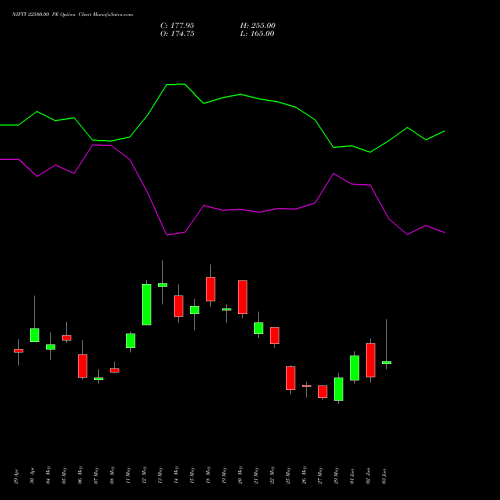Click the "04 May" date axis label
The image size is (500, 500).
(x=48, y=475)
